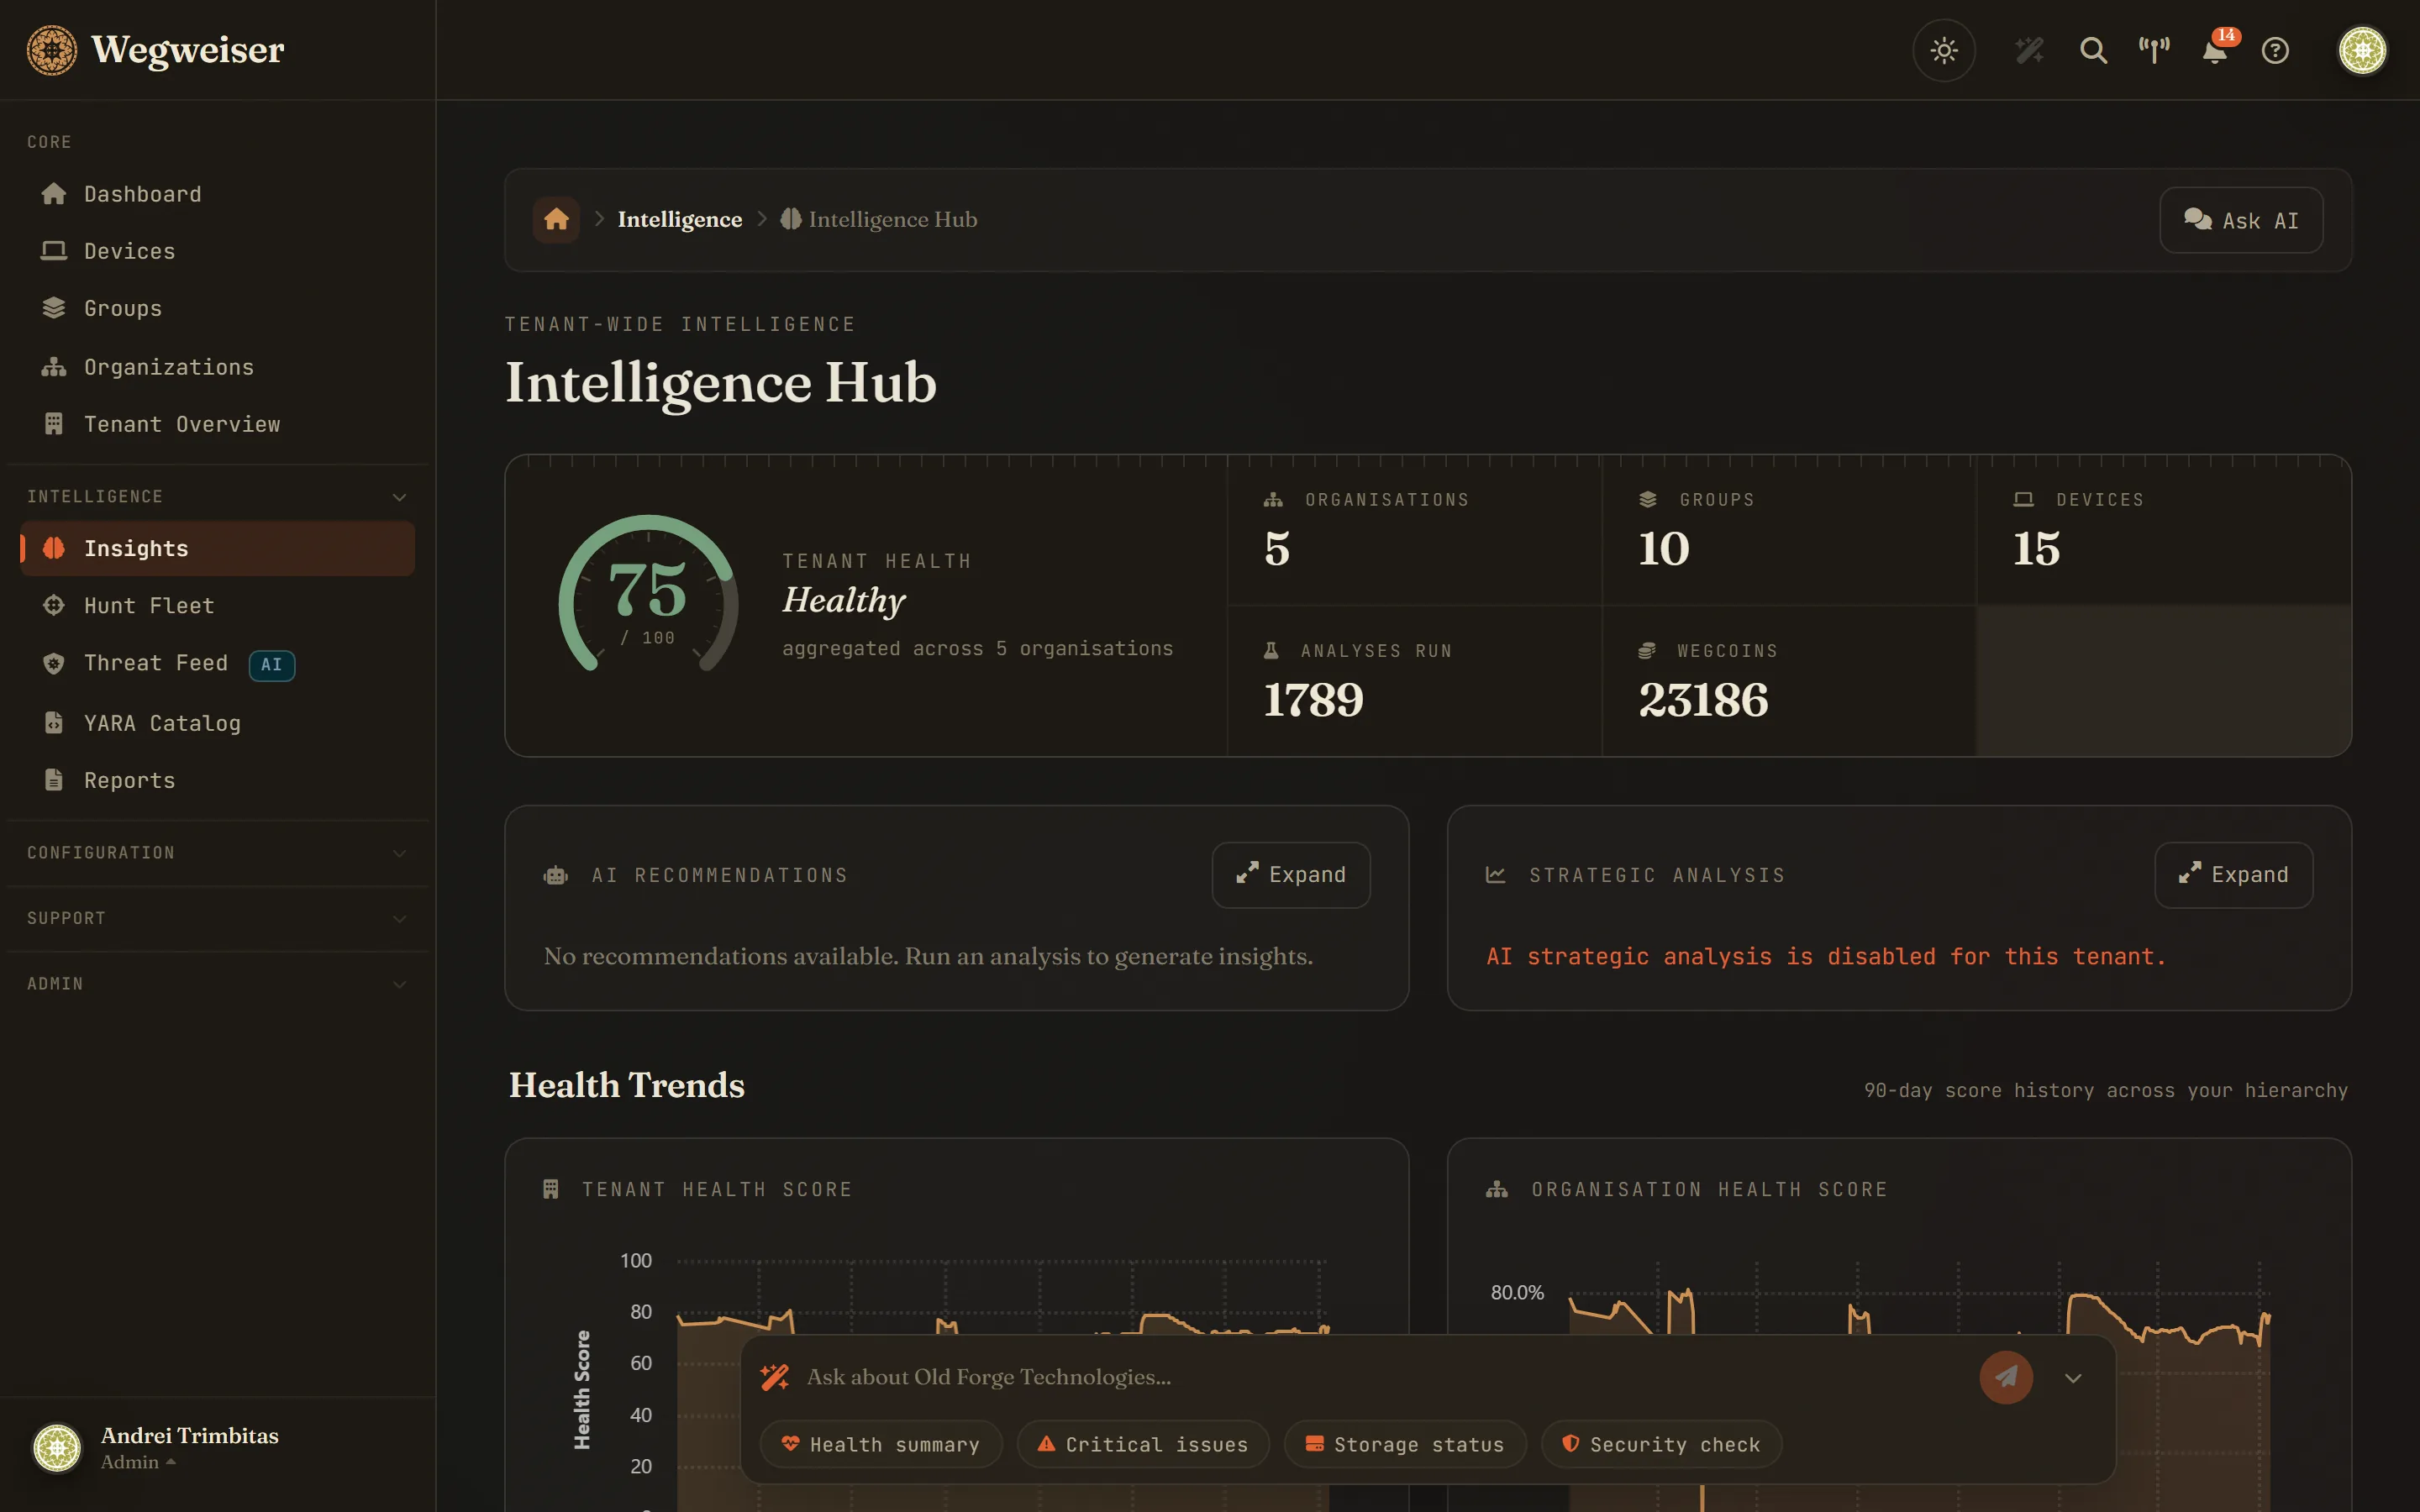This screenshot has width=2420, height=1512.
Task: Expand the Strategic Analysis panel
Action: [x=2233, y=875]
